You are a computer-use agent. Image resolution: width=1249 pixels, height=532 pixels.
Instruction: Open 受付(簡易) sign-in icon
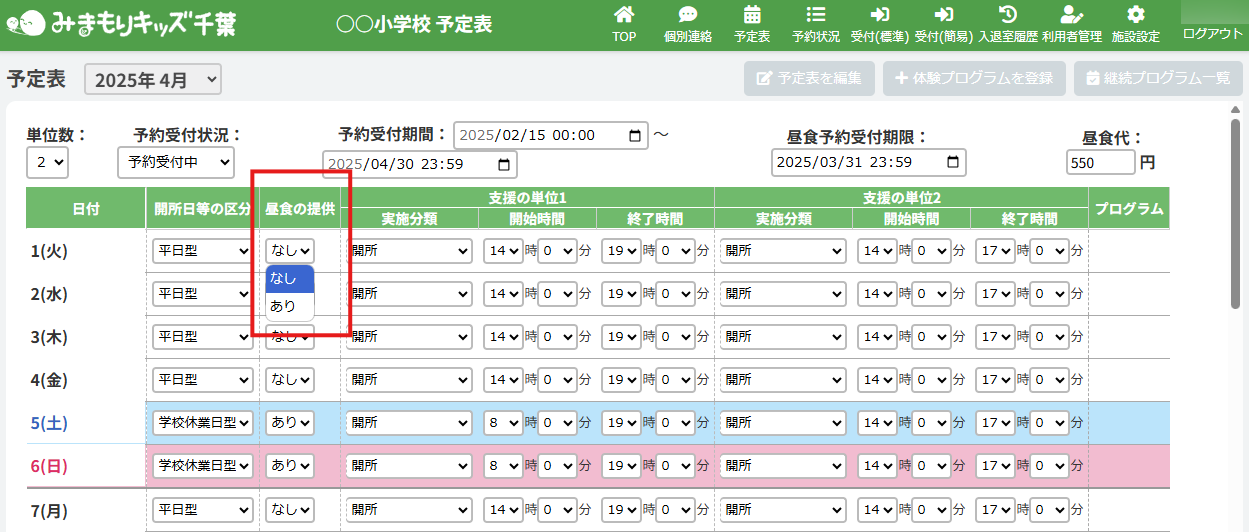point(944,16)
